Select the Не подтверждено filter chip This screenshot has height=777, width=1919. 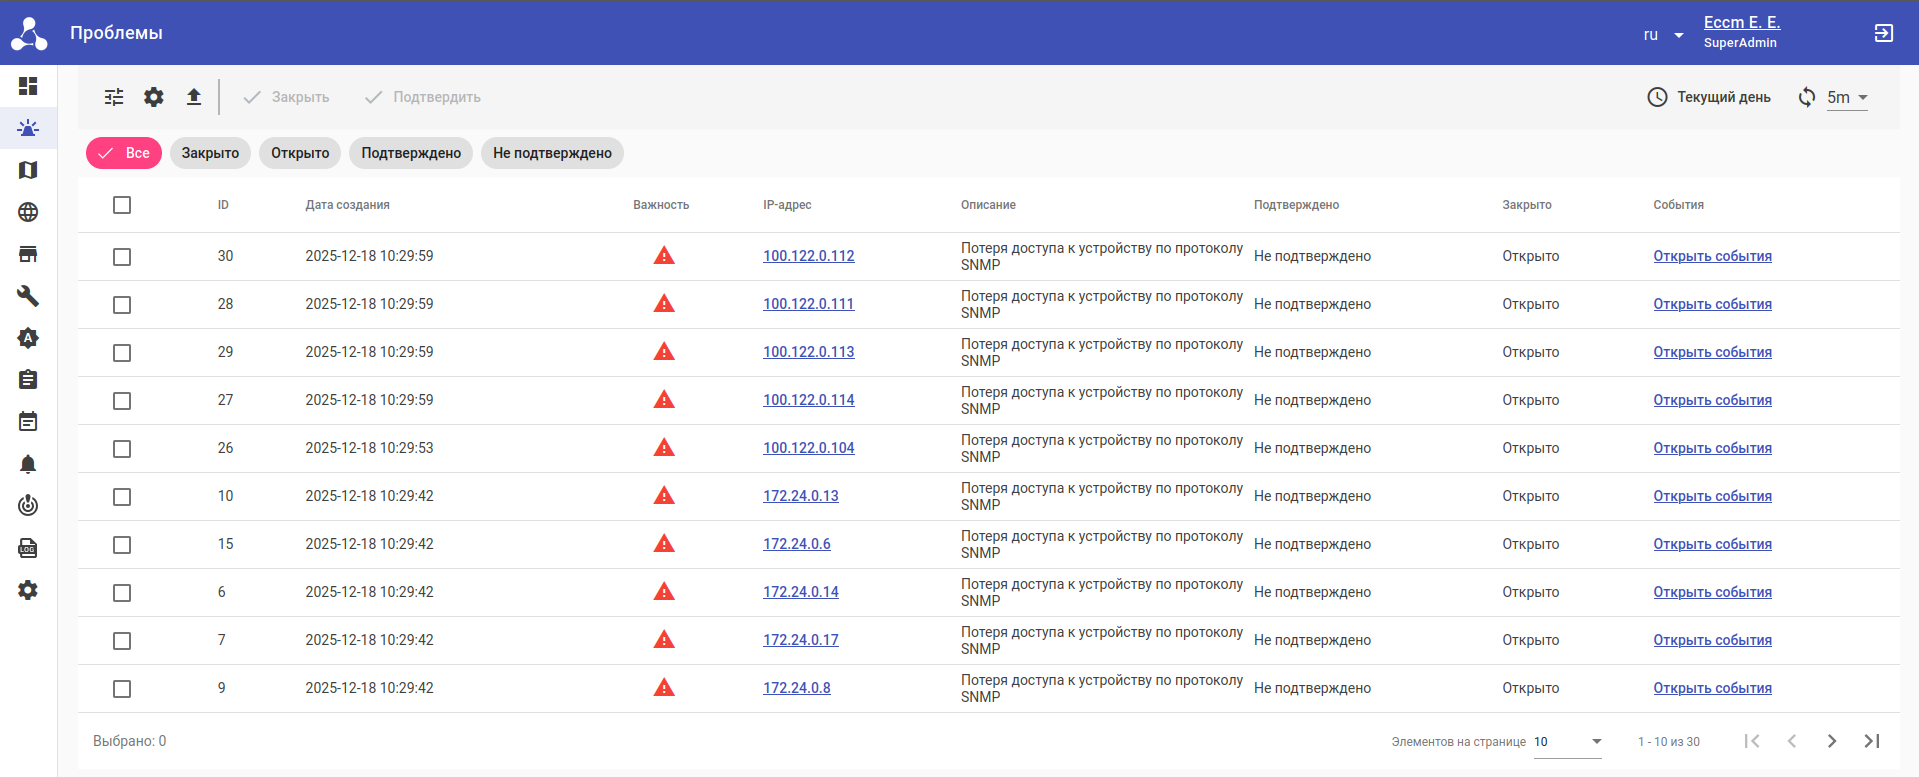pos(552,153)
